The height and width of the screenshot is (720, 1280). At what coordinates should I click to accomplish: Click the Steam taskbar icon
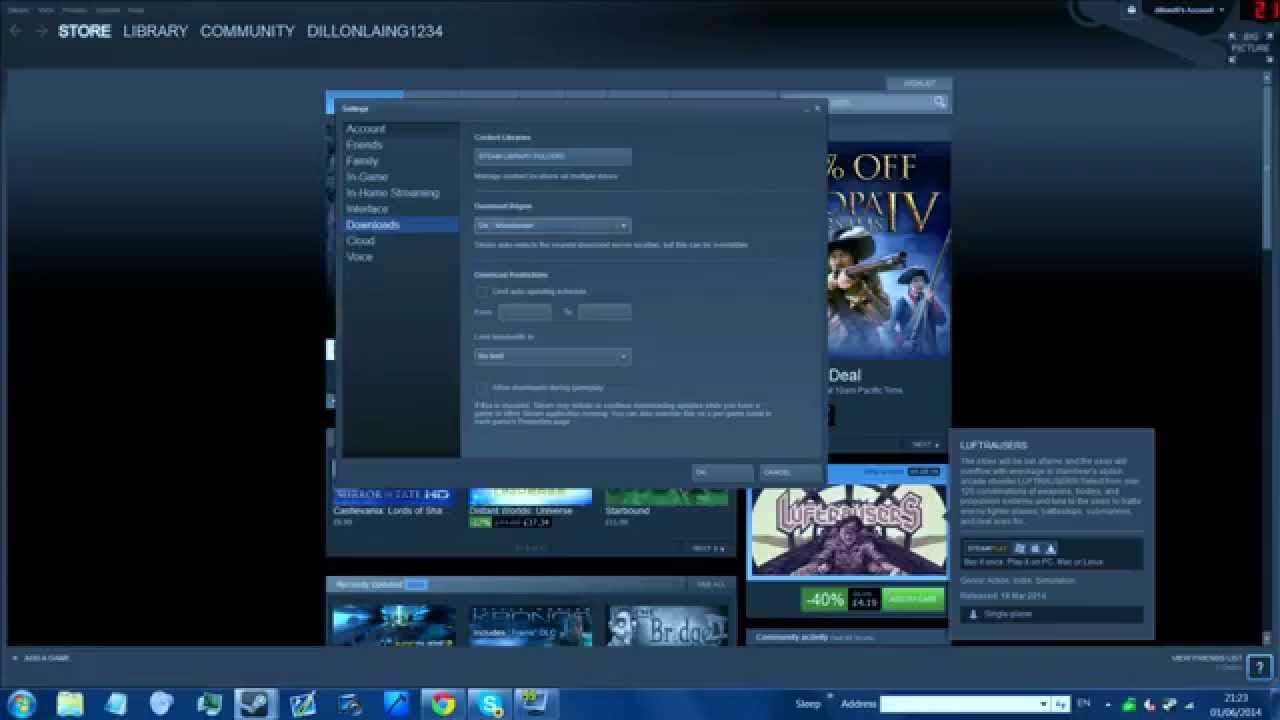pos(255,704)
